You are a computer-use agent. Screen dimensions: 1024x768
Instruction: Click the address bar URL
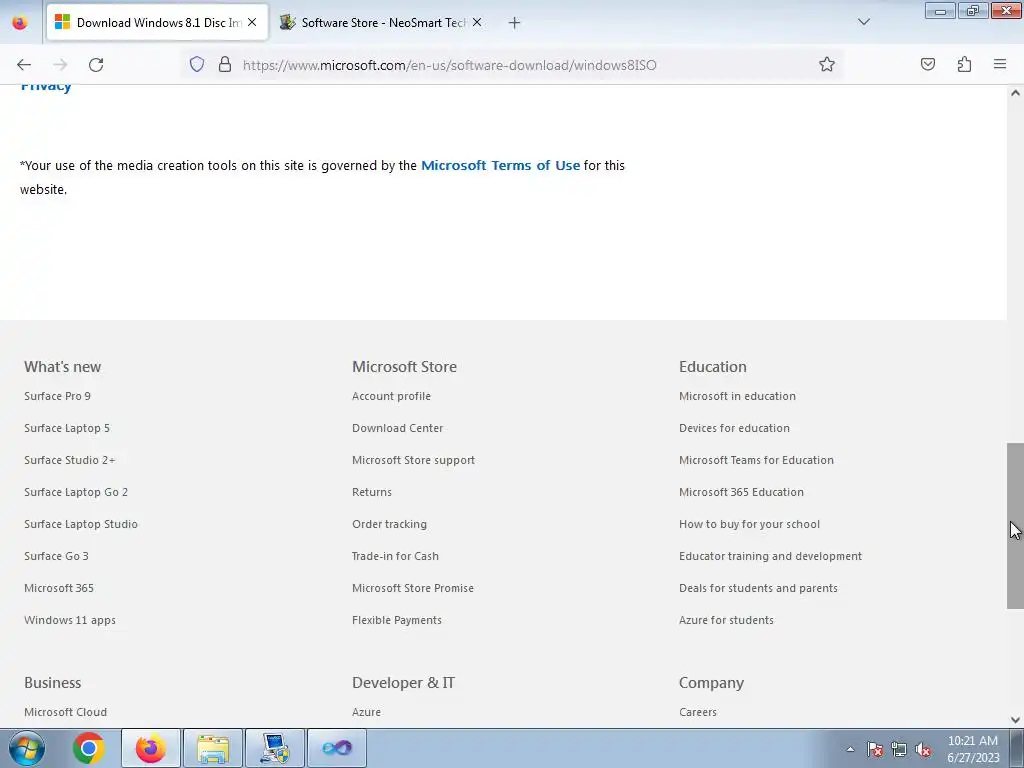[449, 65]
